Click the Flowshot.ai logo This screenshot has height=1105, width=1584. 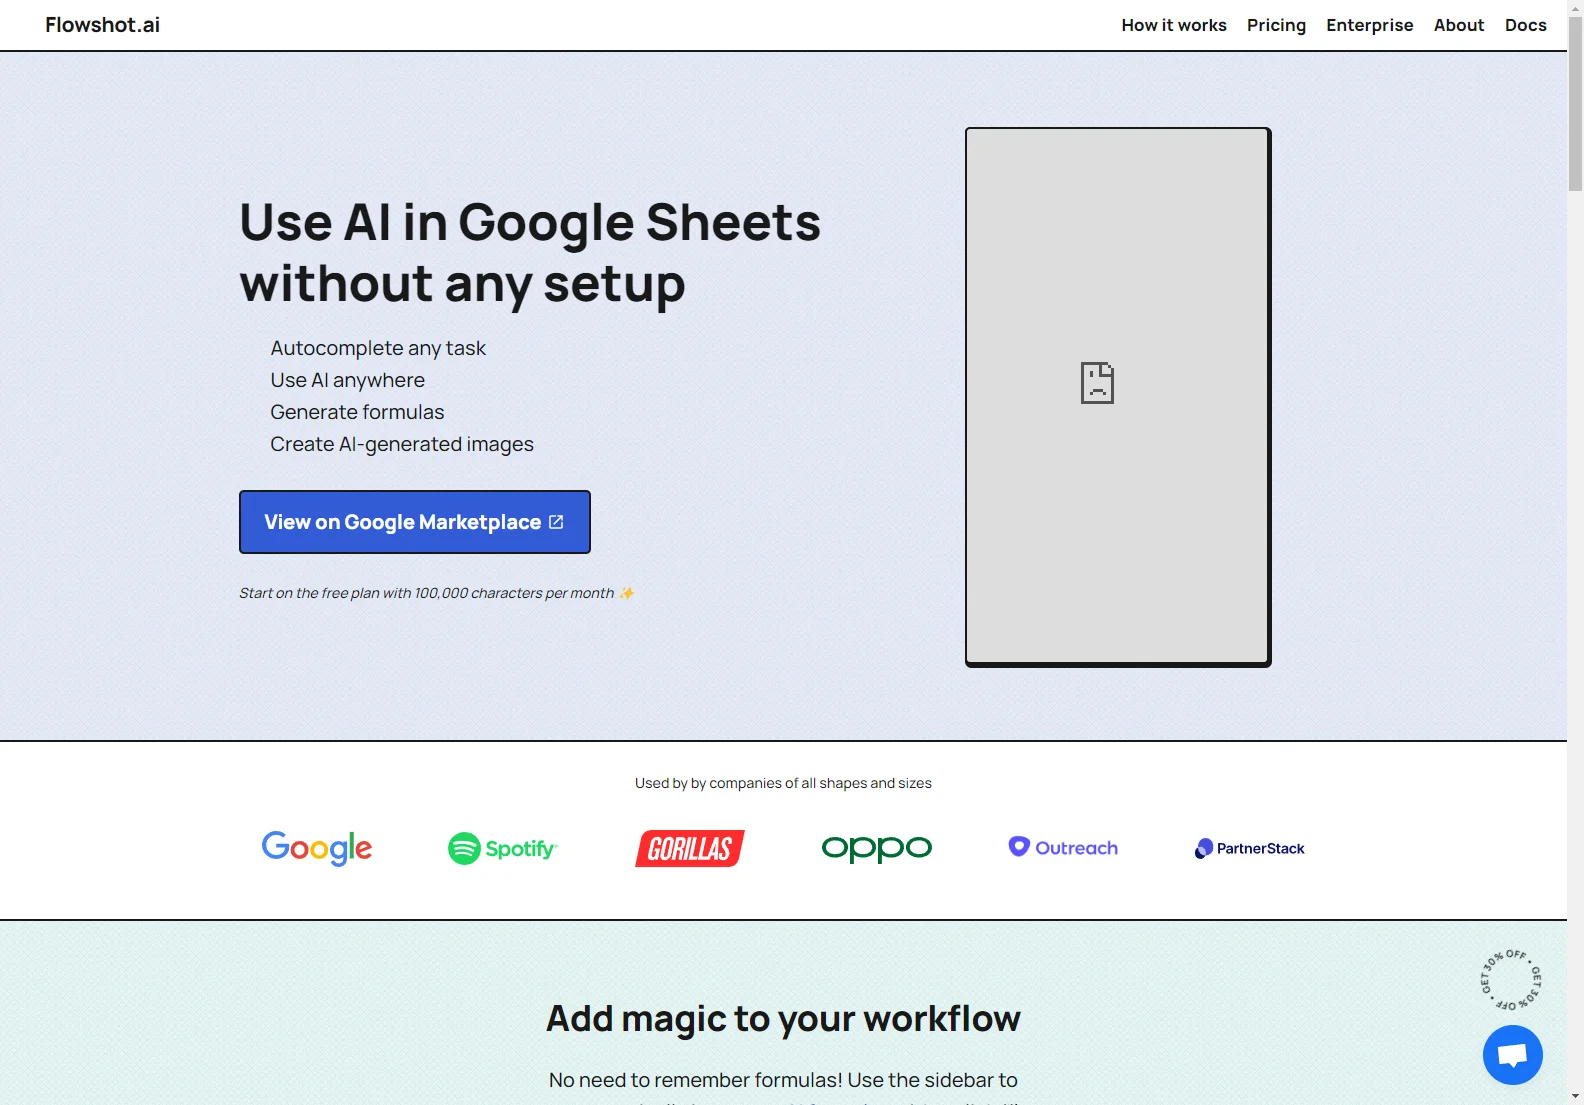click(x=102, y=25)
